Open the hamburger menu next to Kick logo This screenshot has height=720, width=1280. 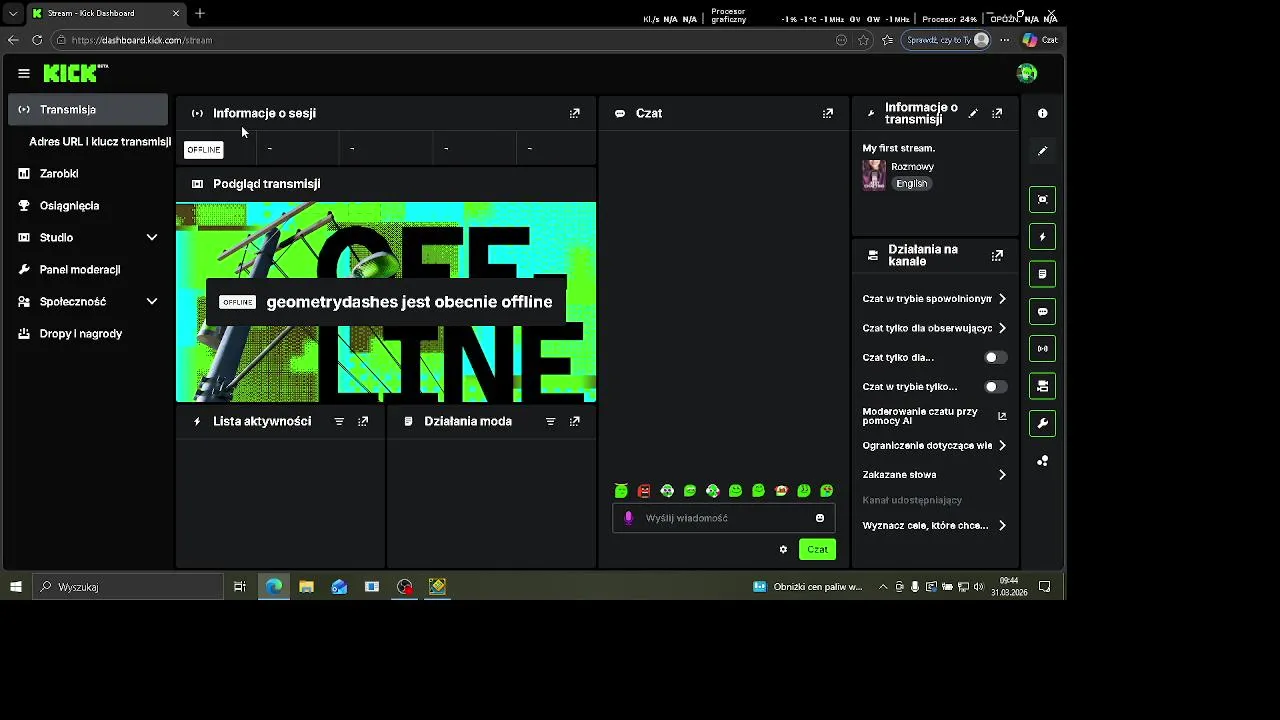pos(24,73)
